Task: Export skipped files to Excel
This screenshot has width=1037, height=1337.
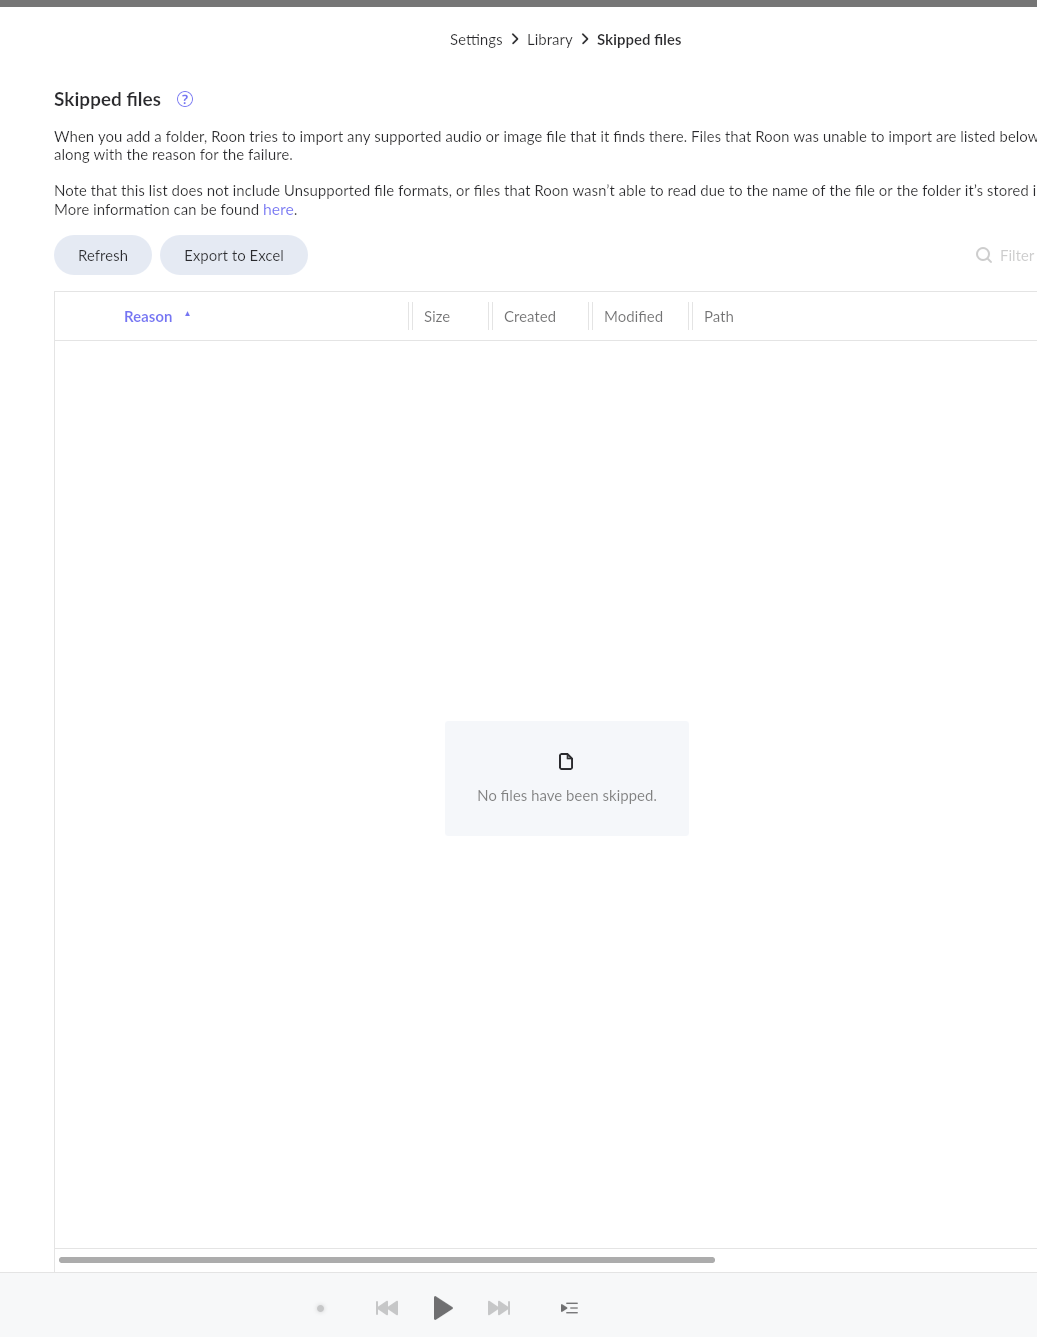Action: [x=234, y=255]
